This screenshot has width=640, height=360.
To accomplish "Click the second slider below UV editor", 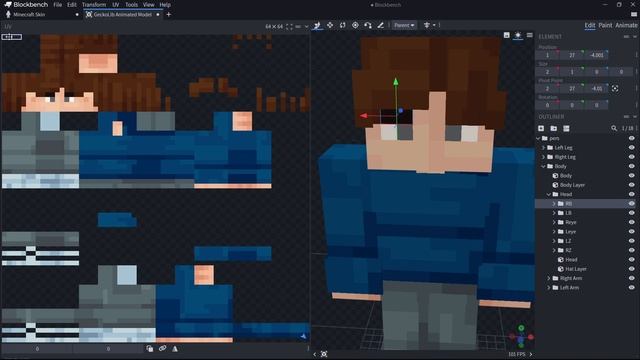I will point(108,349).
